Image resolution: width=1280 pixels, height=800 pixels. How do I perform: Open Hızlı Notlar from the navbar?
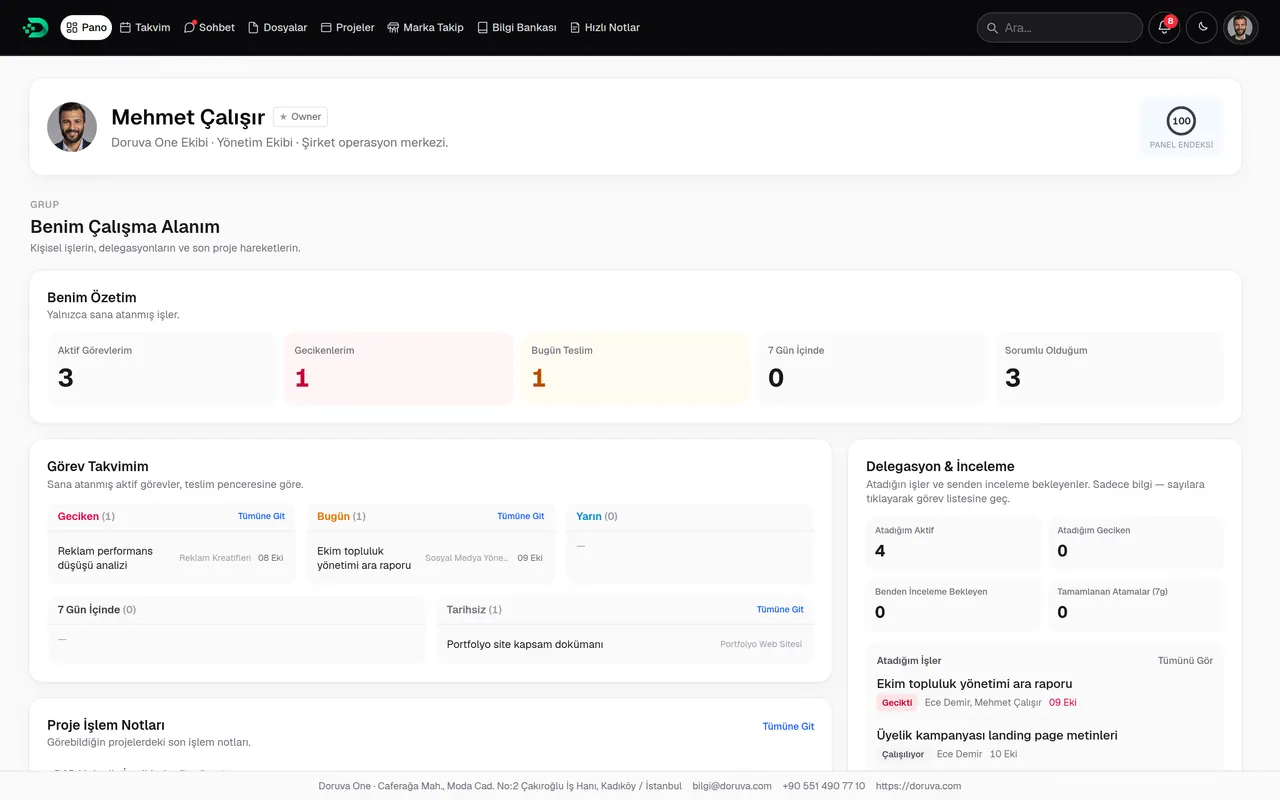tap(605, 28)
